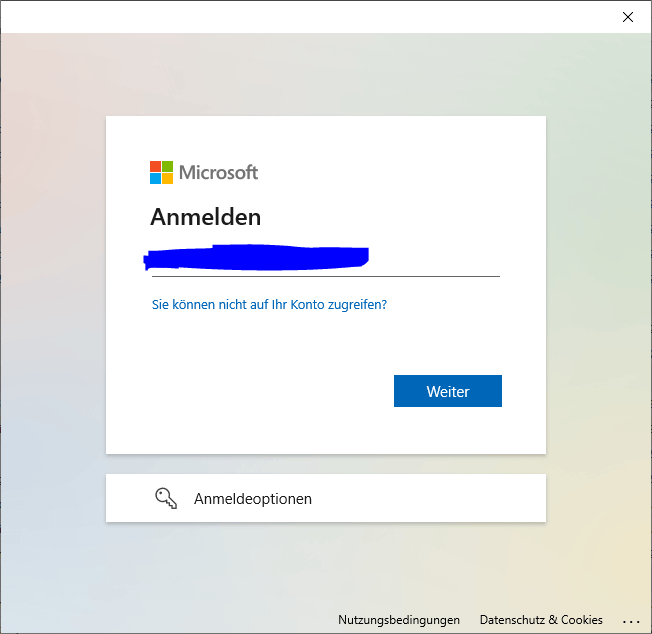This screenshot has height=634, width=652.
Task: Click the red square of Microsoft logo
Action: point(156,167)
